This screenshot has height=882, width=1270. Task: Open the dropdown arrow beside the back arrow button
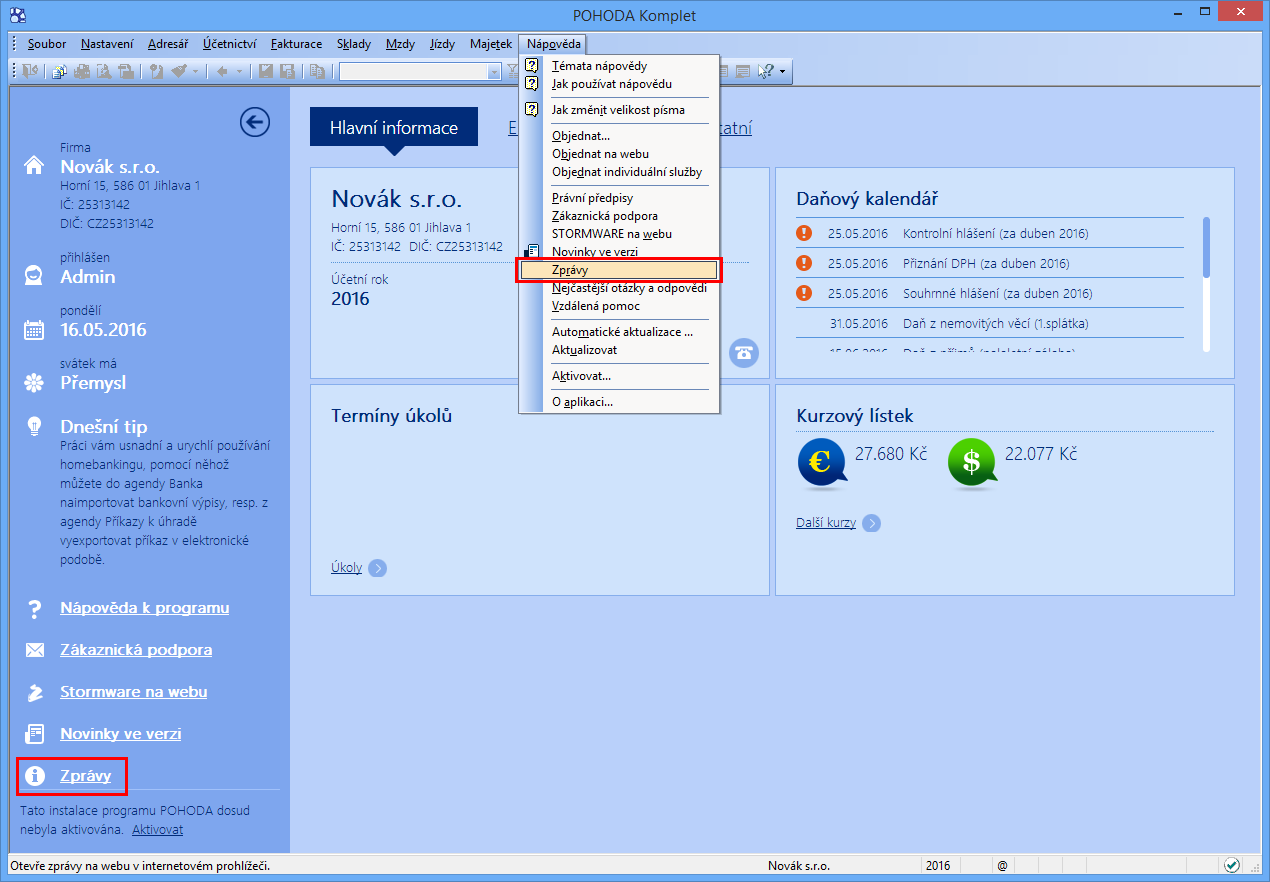point(238,71)
